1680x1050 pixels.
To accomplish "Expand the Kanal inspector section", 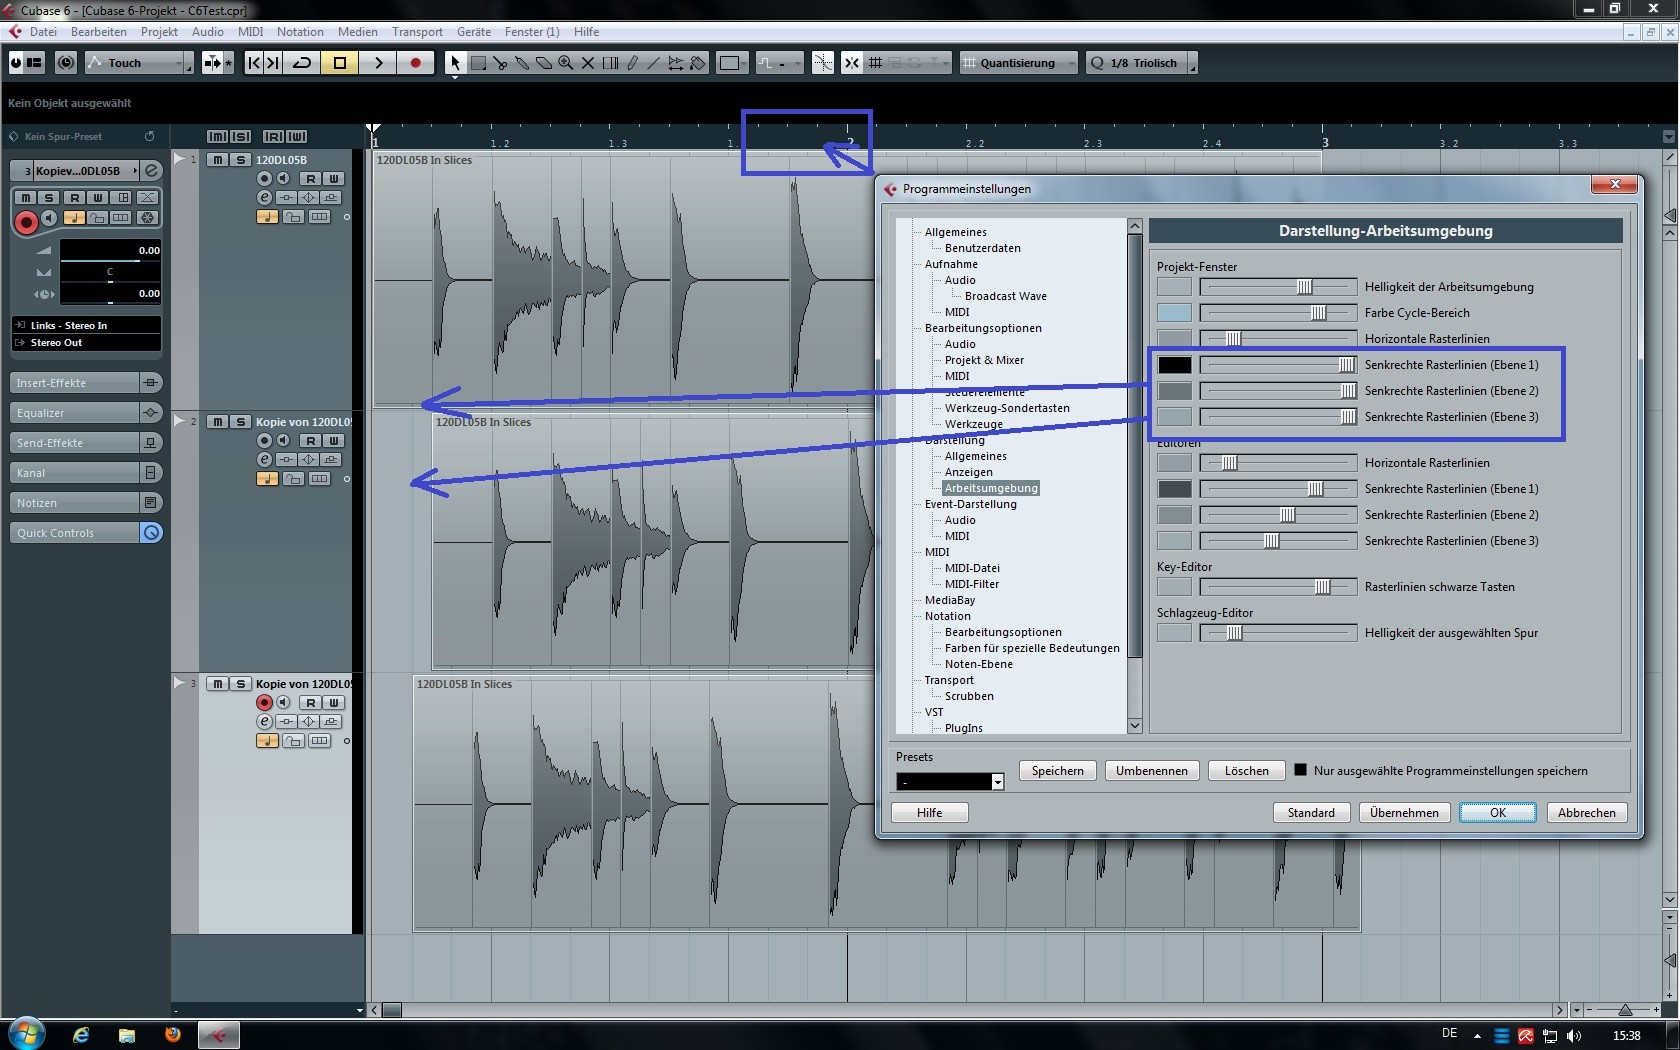I will (x=86, y=473).
